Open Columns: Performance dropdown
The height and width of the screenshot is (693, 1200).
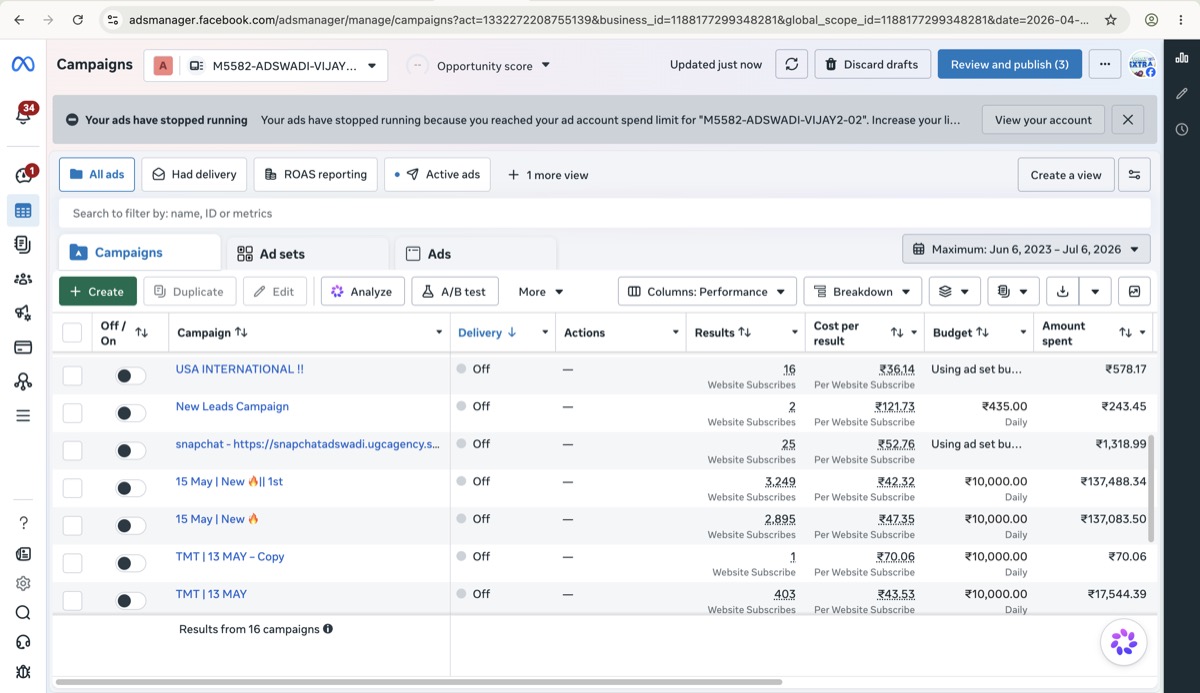pos(707,292)
